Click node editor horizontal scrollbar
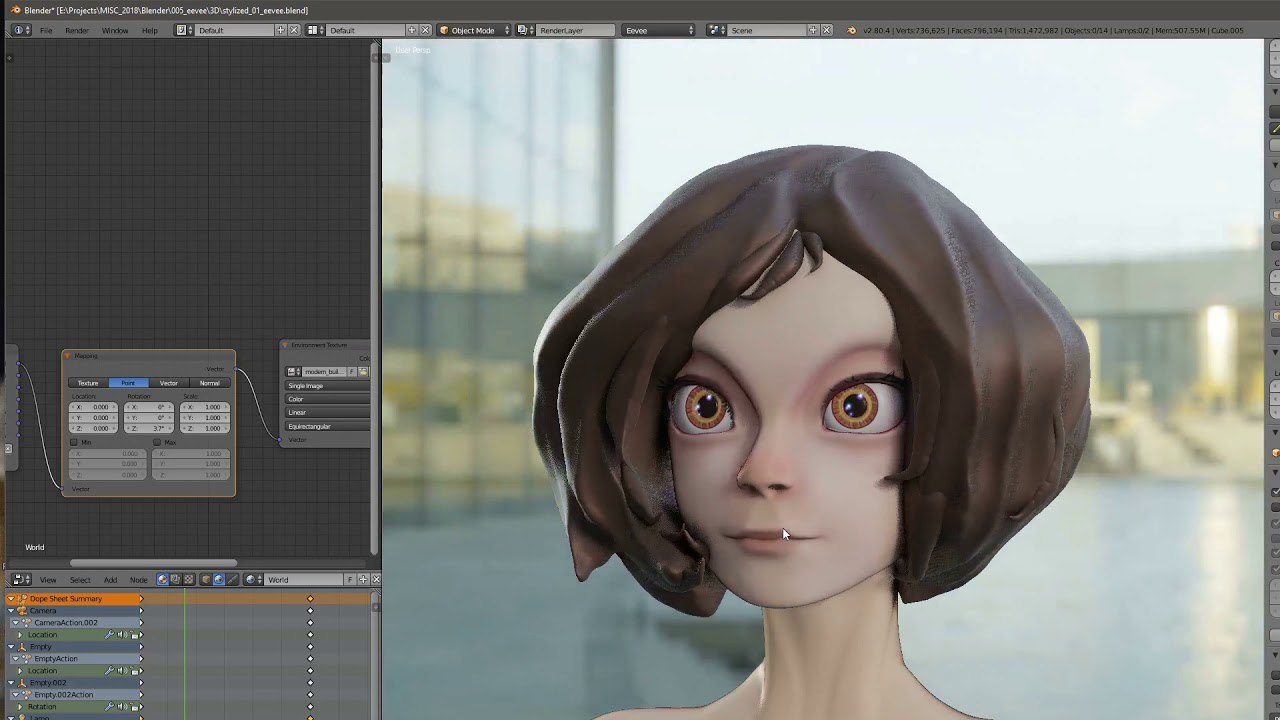Screen dimensions: 1280x720 click(153, 563)
